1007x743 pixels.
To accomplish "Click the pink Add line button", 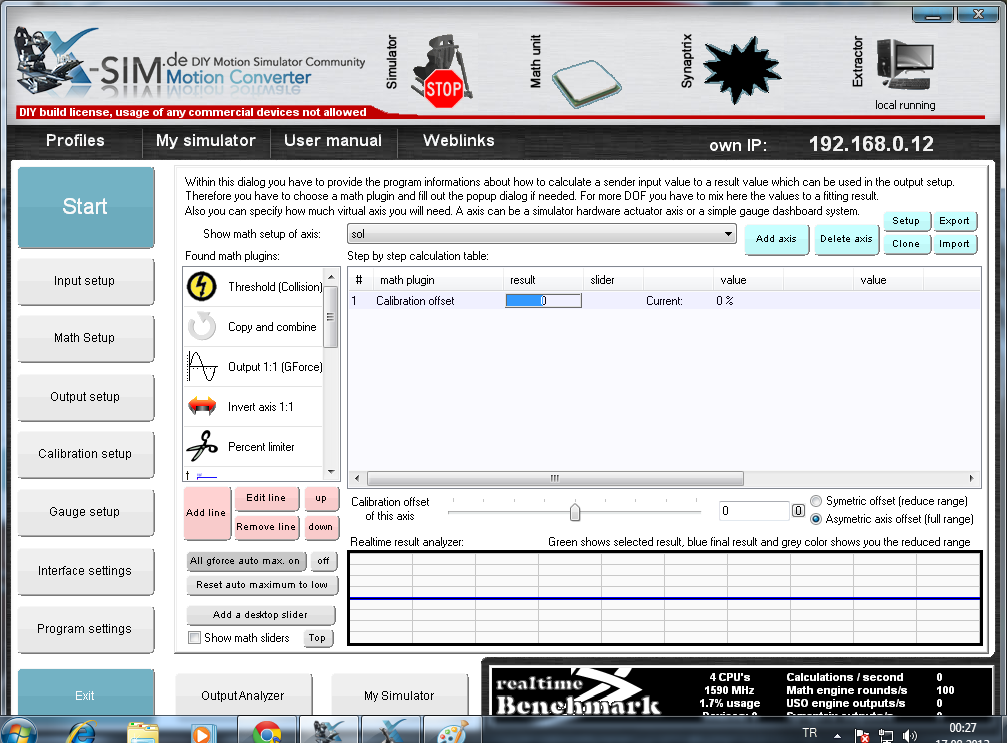I will point(206,512).
